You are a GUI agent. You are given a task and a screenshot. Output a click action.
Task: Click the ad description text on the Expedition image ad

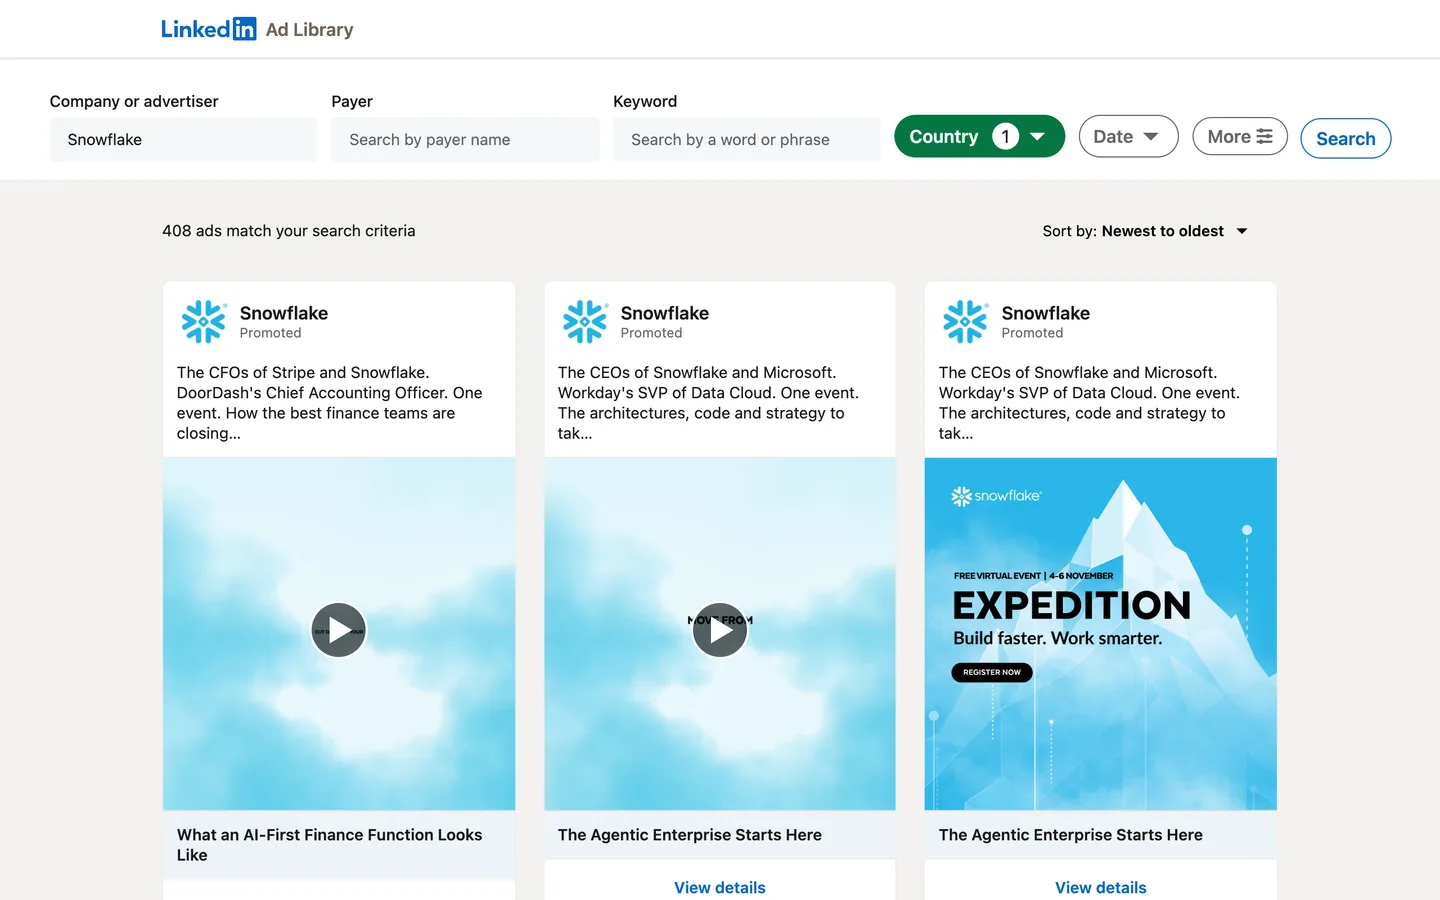[1090, 403]
